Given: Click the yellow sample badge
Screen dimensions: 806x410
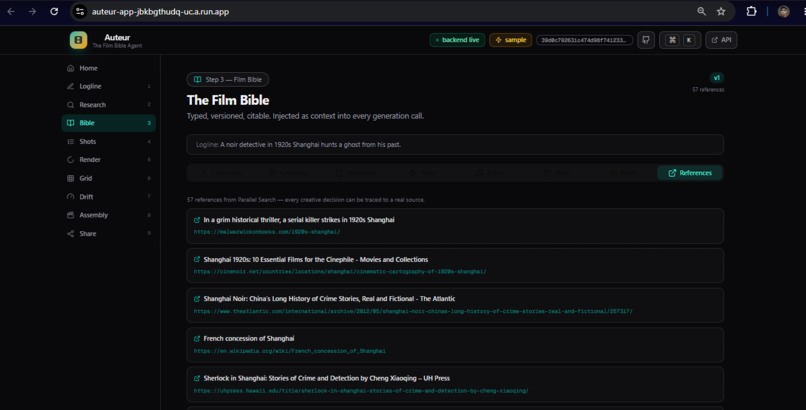Looking at the screenshot, I should click(510, 40).
